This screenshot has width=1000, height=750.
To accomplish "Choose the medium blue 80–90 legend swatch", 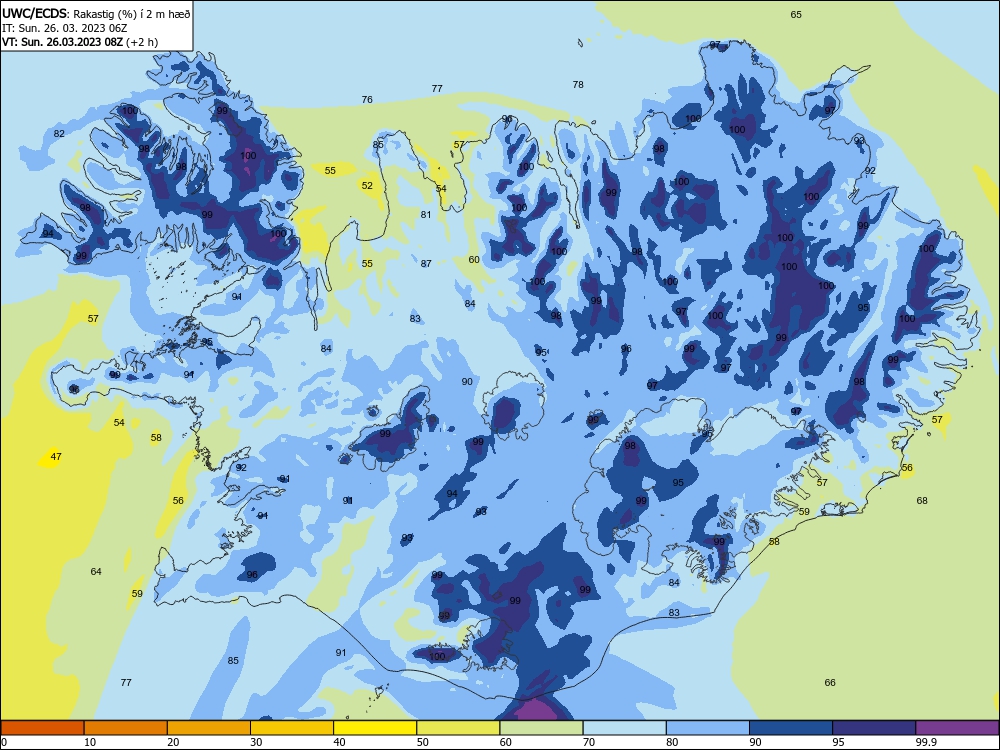I will click(x=707, y=728).
